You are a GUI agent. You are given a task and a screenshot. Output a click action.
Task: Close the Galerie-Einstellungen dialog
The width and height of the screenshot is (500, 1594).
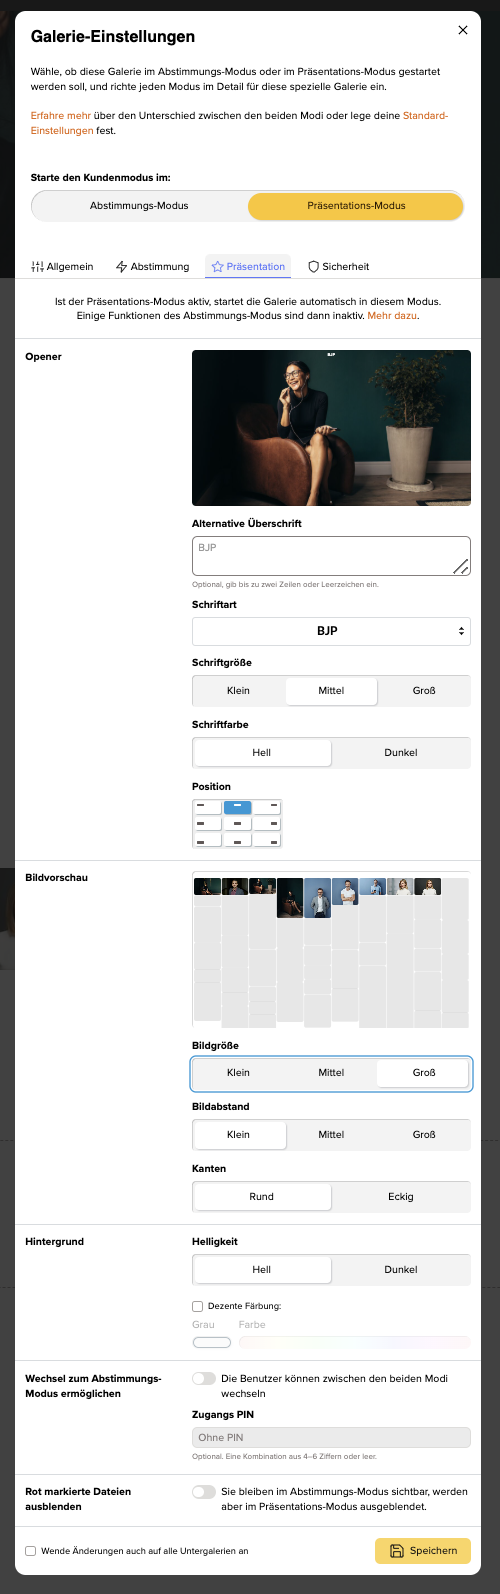463,30
